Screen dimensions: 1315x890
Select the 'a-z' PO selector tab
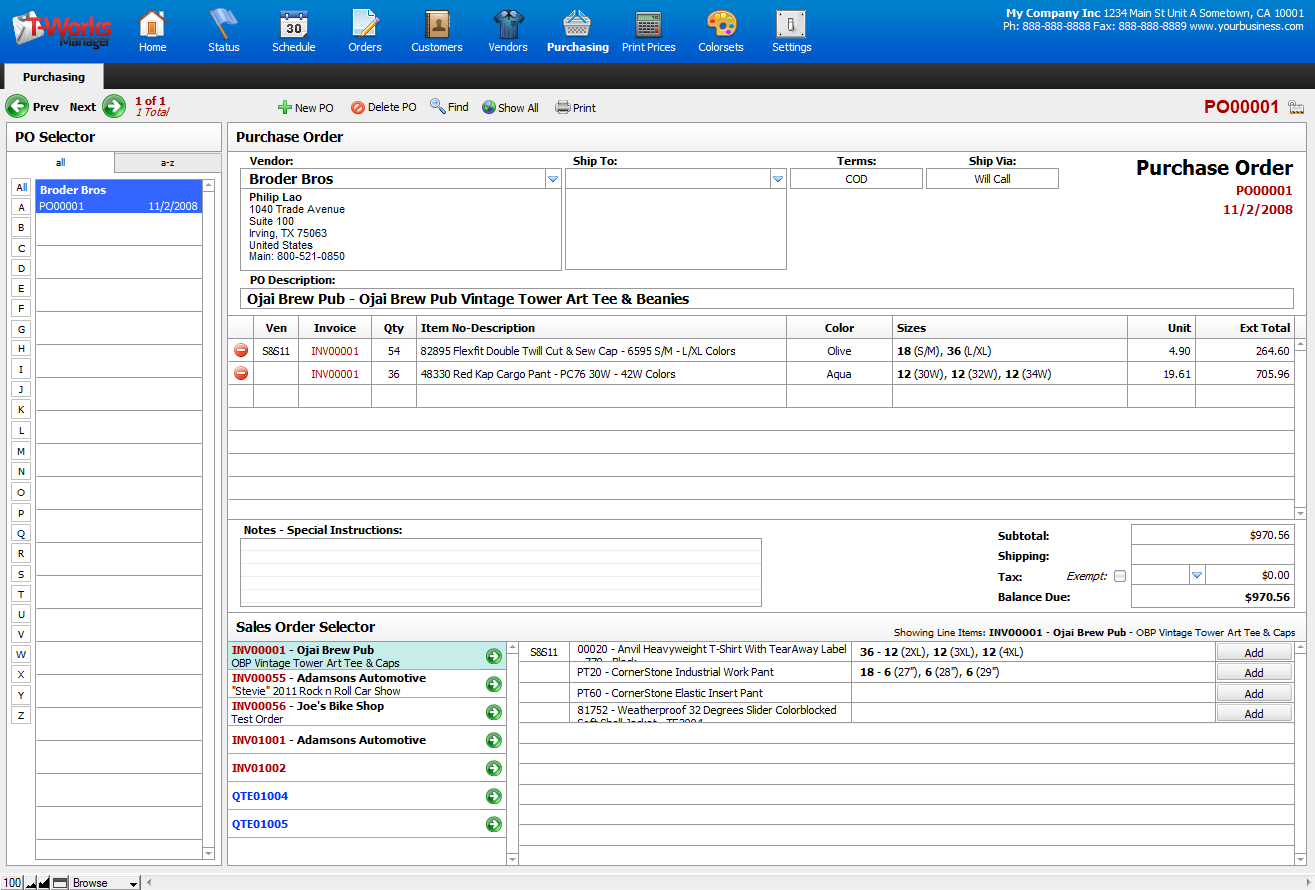tap(168, 162)
